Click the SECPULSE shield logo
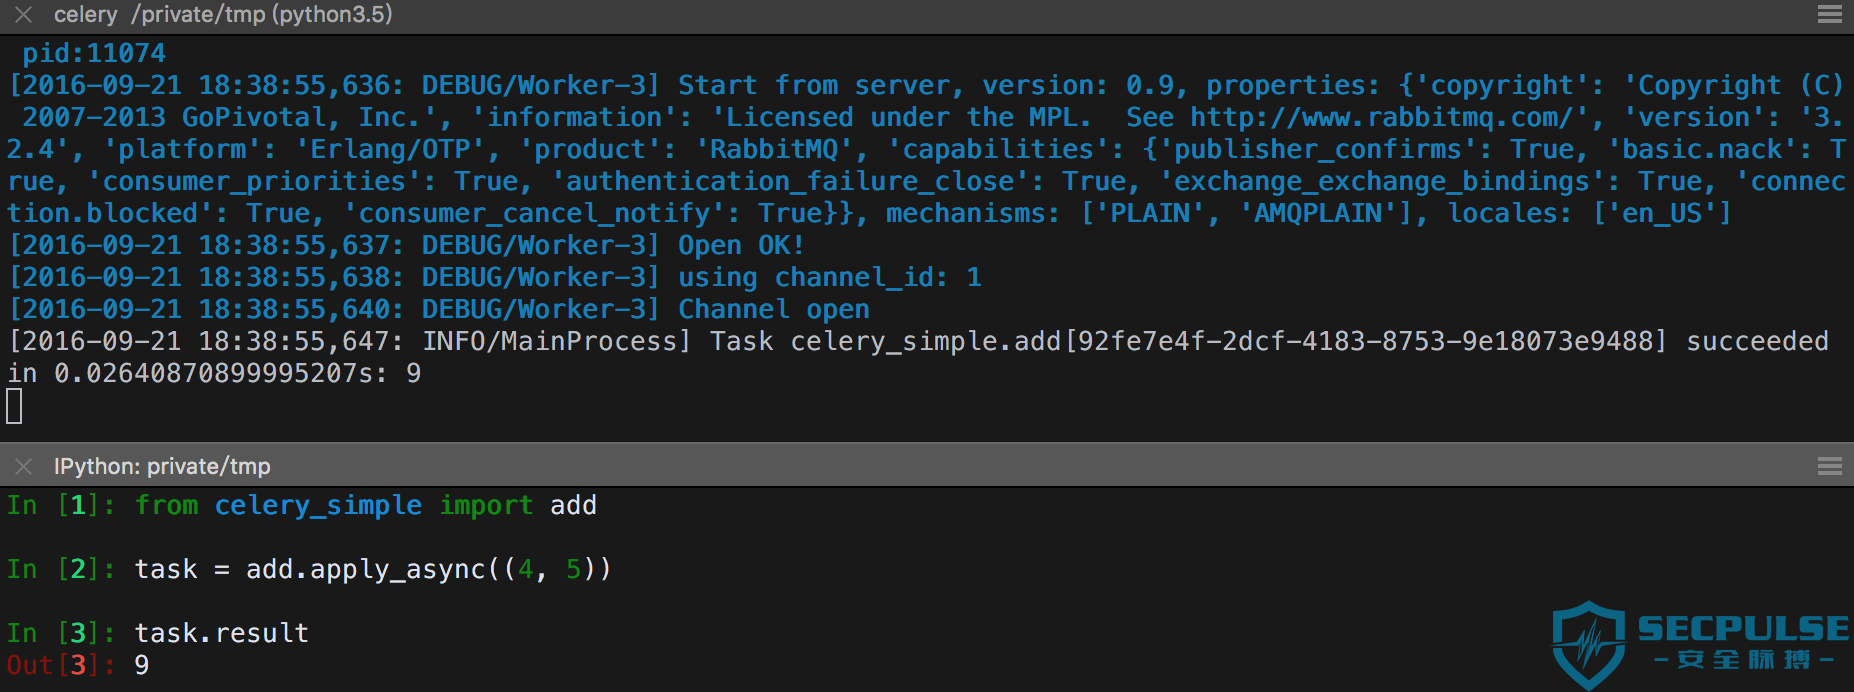Viewport: 1854px width, 692px height. point(1588,645)
